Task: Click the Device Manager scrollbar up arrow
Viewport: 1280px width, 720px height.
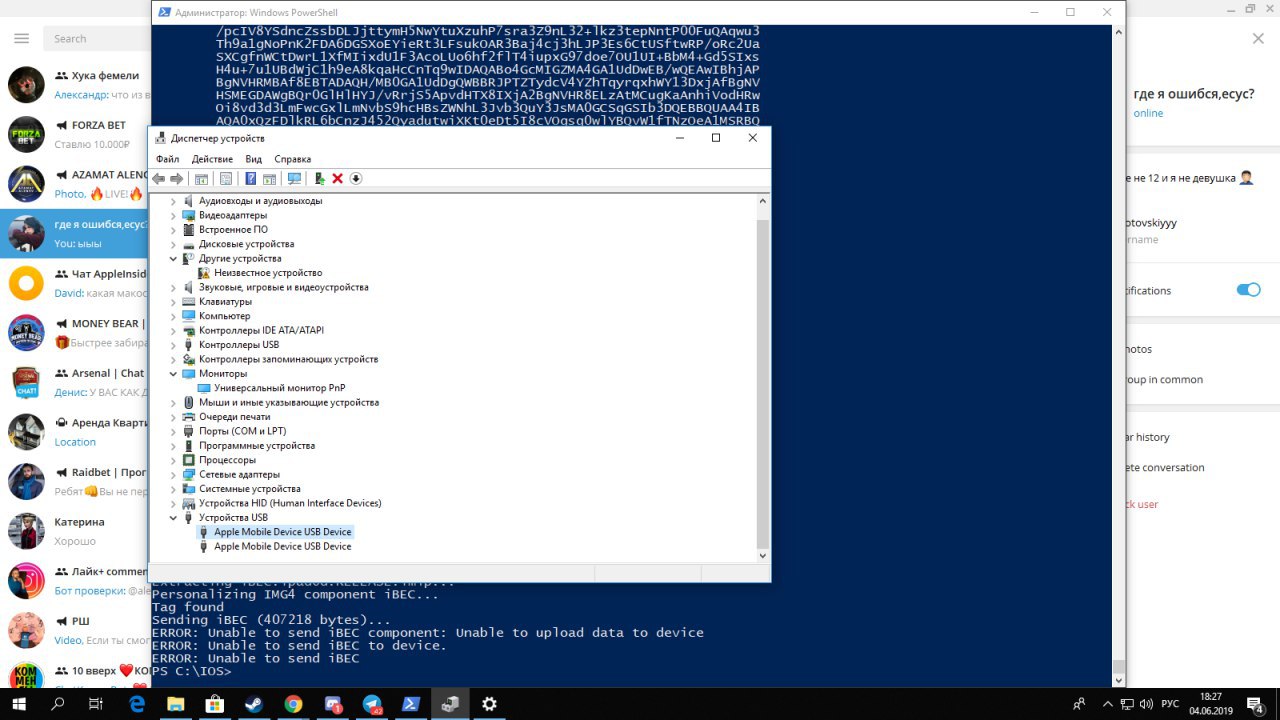Action: 763,201
